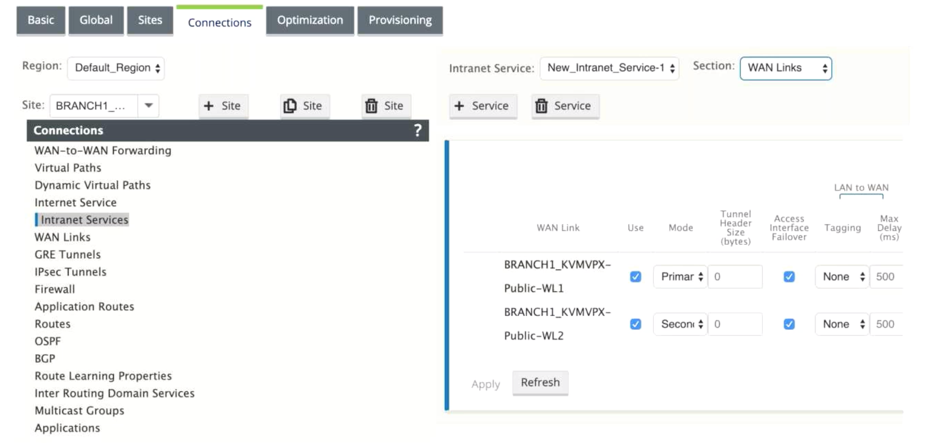The height and width of the screenshot is (445, 939).
Task: Open Inter Routing Domain Services
Action: click(114, 393)
